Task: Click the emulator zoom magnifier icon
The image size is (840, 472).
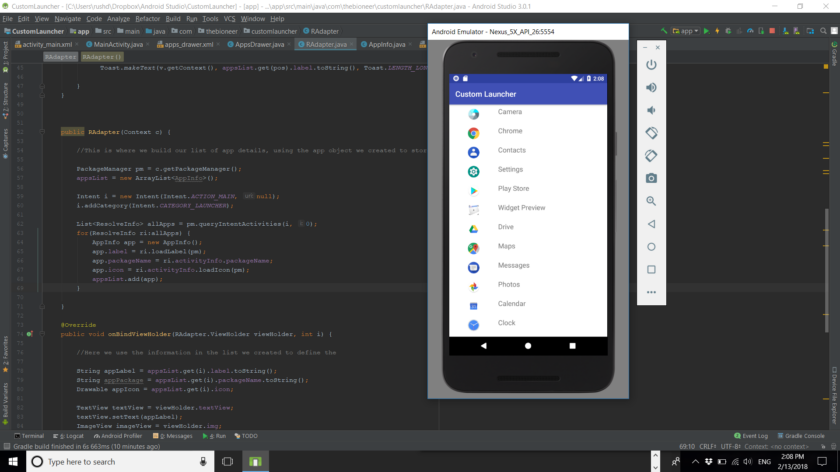Action: pos(651,201)
